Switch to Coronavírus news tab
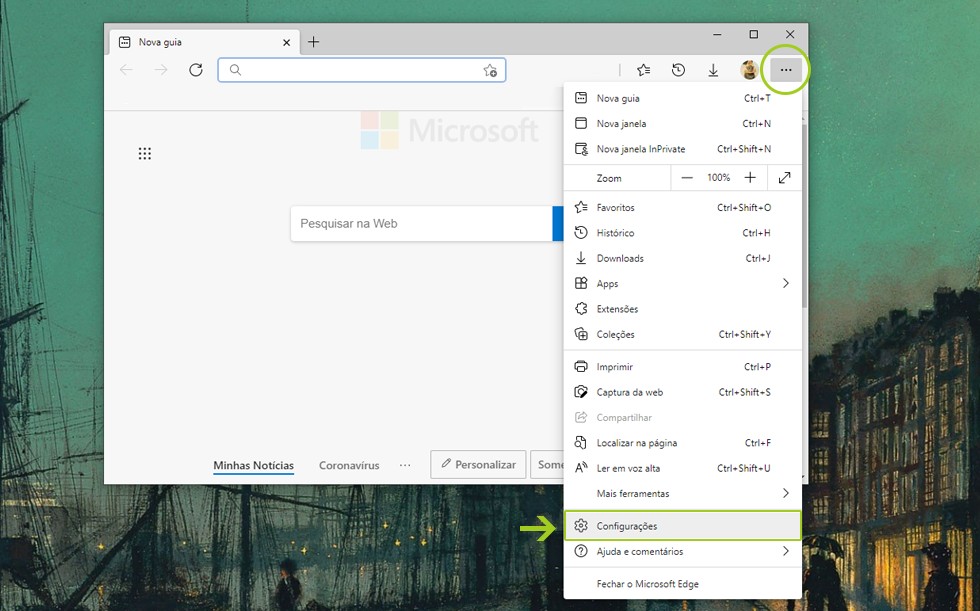 pos(349,465)
